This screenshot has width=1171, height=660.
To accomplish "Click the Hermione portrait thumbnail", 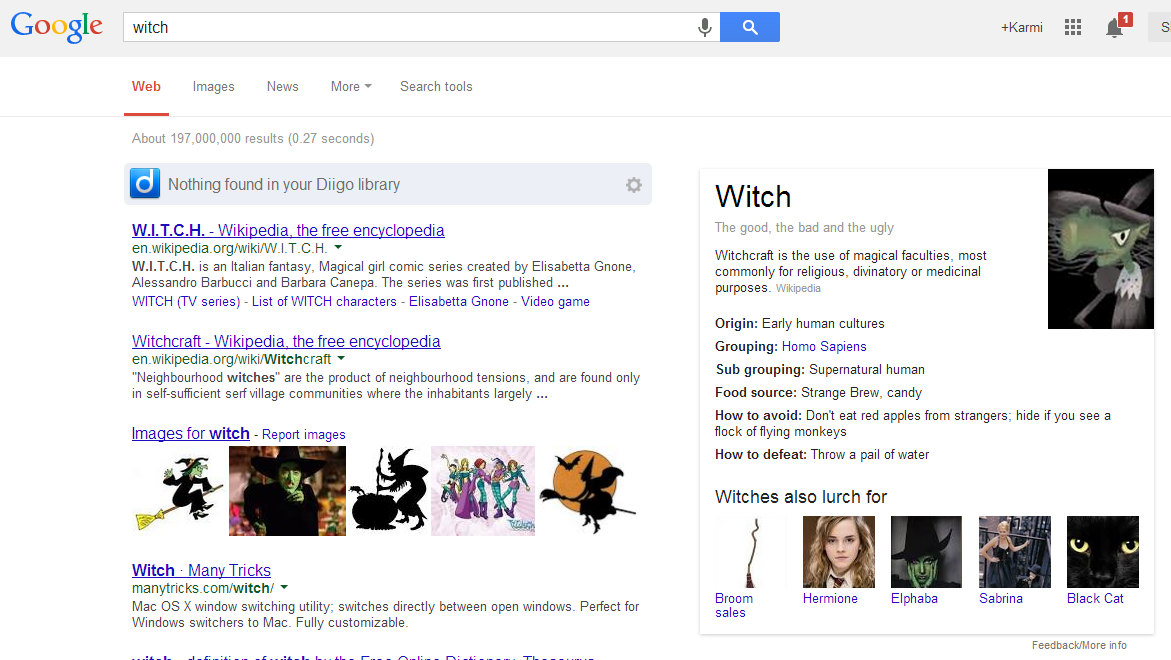I will coord(839,552).
